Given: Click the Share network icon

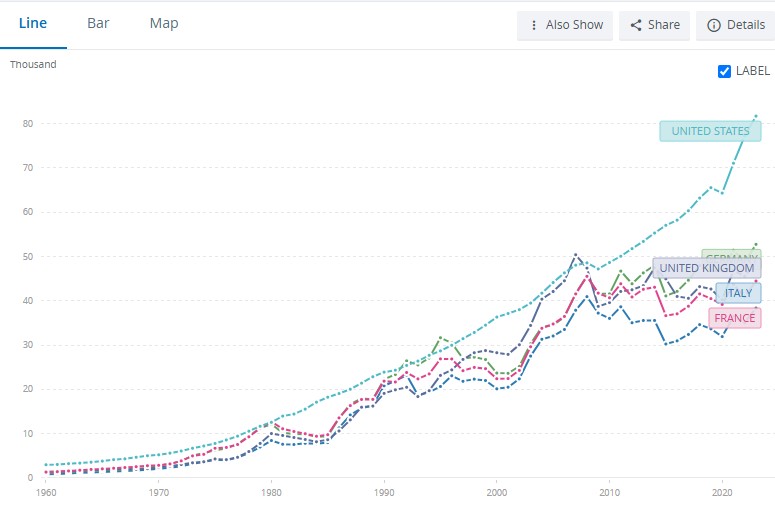Looking at the screenshot, I should (x=636, y=25).
